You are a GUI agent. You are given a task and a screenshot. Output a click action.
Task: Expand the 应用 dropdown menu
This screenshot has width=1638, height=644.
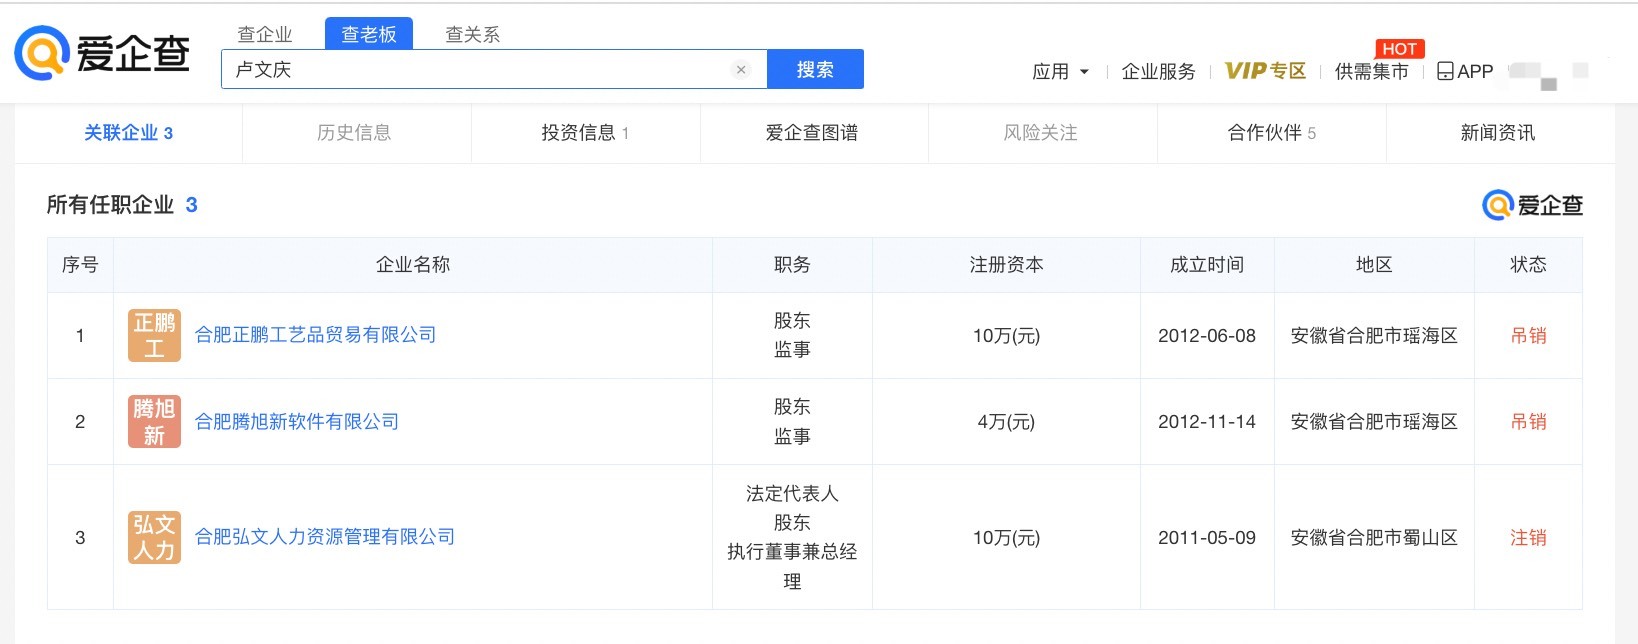[x=1060, y=71]
